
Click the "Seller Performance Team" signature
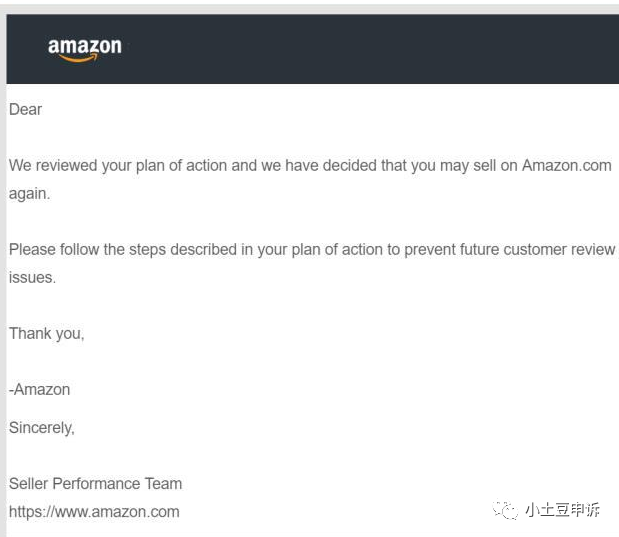click(95, 483)
